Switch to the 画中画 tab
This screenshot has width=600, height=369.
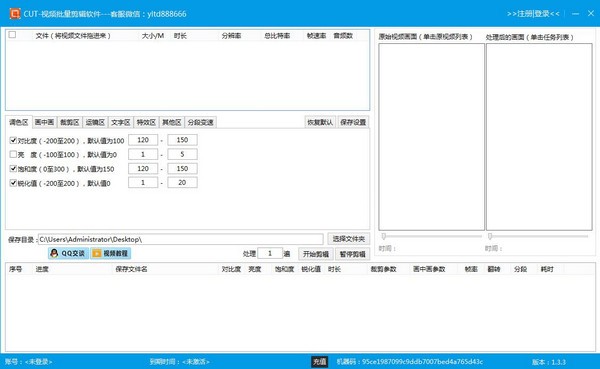(44, 122)
